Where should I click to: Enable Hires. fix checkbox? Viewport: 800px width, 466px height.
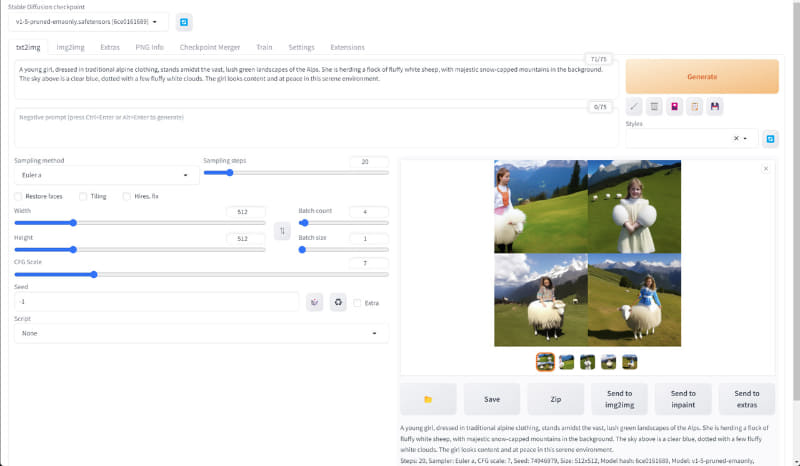pos(127,197)
